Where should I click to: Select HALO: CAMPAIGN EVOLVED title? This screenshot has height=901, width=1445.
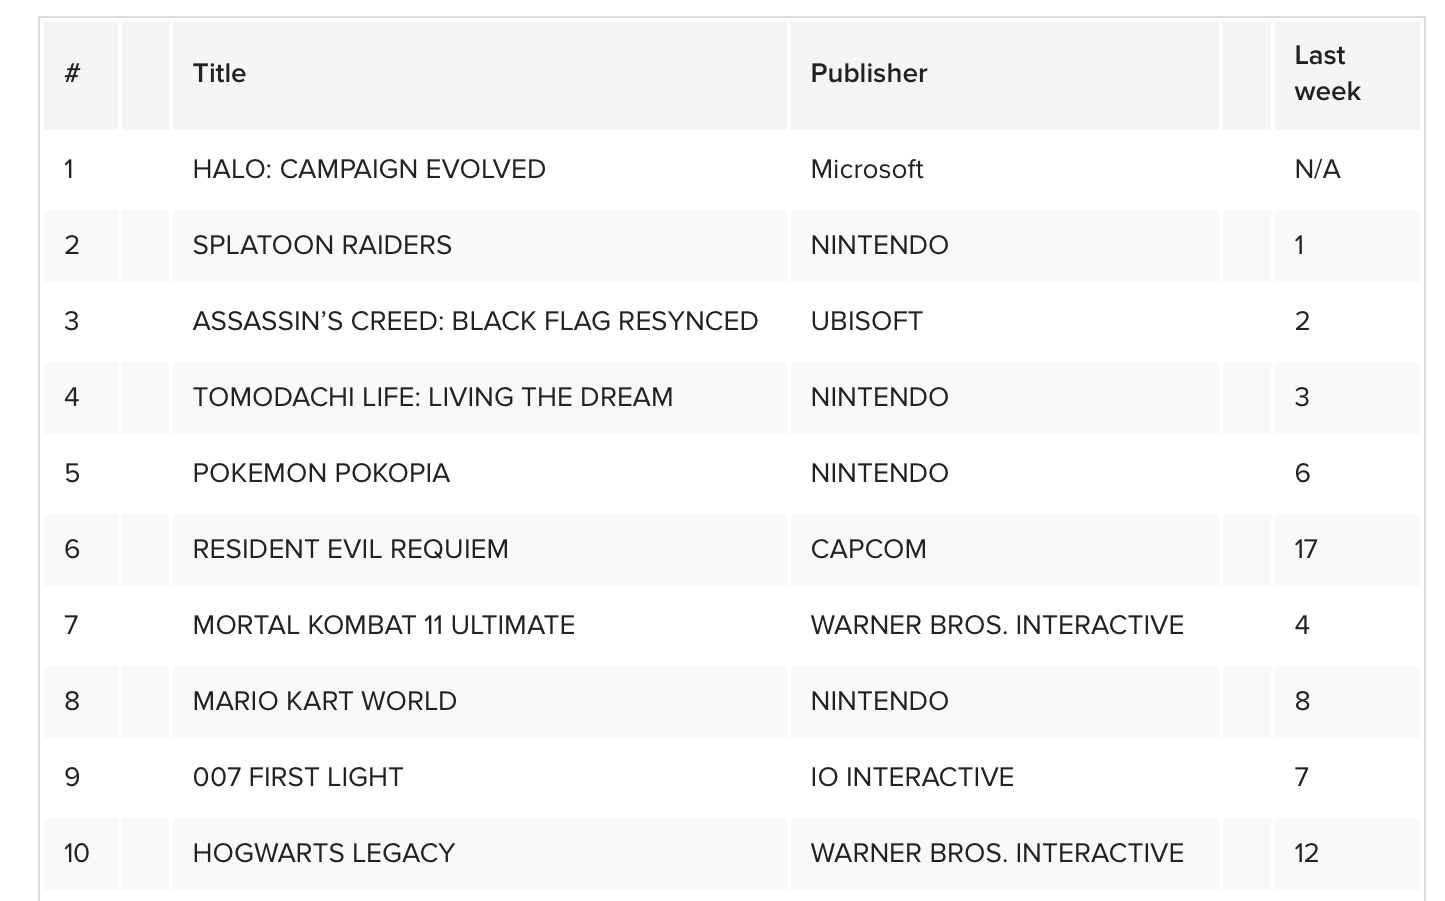(x=369, y=169)
